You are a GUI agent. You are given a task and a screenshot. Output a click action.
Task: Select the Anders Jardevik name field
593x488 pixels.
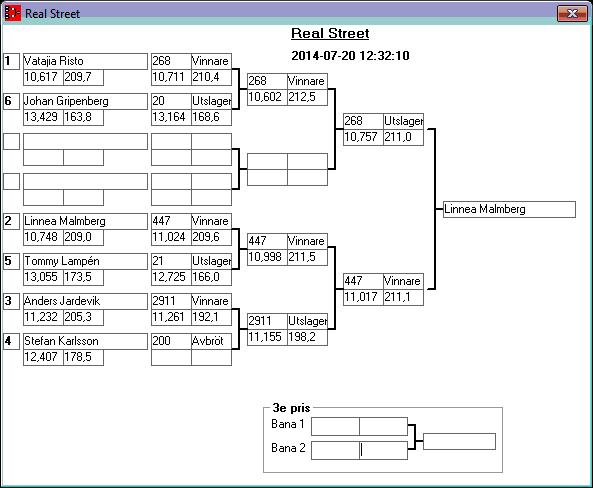(x=85, y=301)
